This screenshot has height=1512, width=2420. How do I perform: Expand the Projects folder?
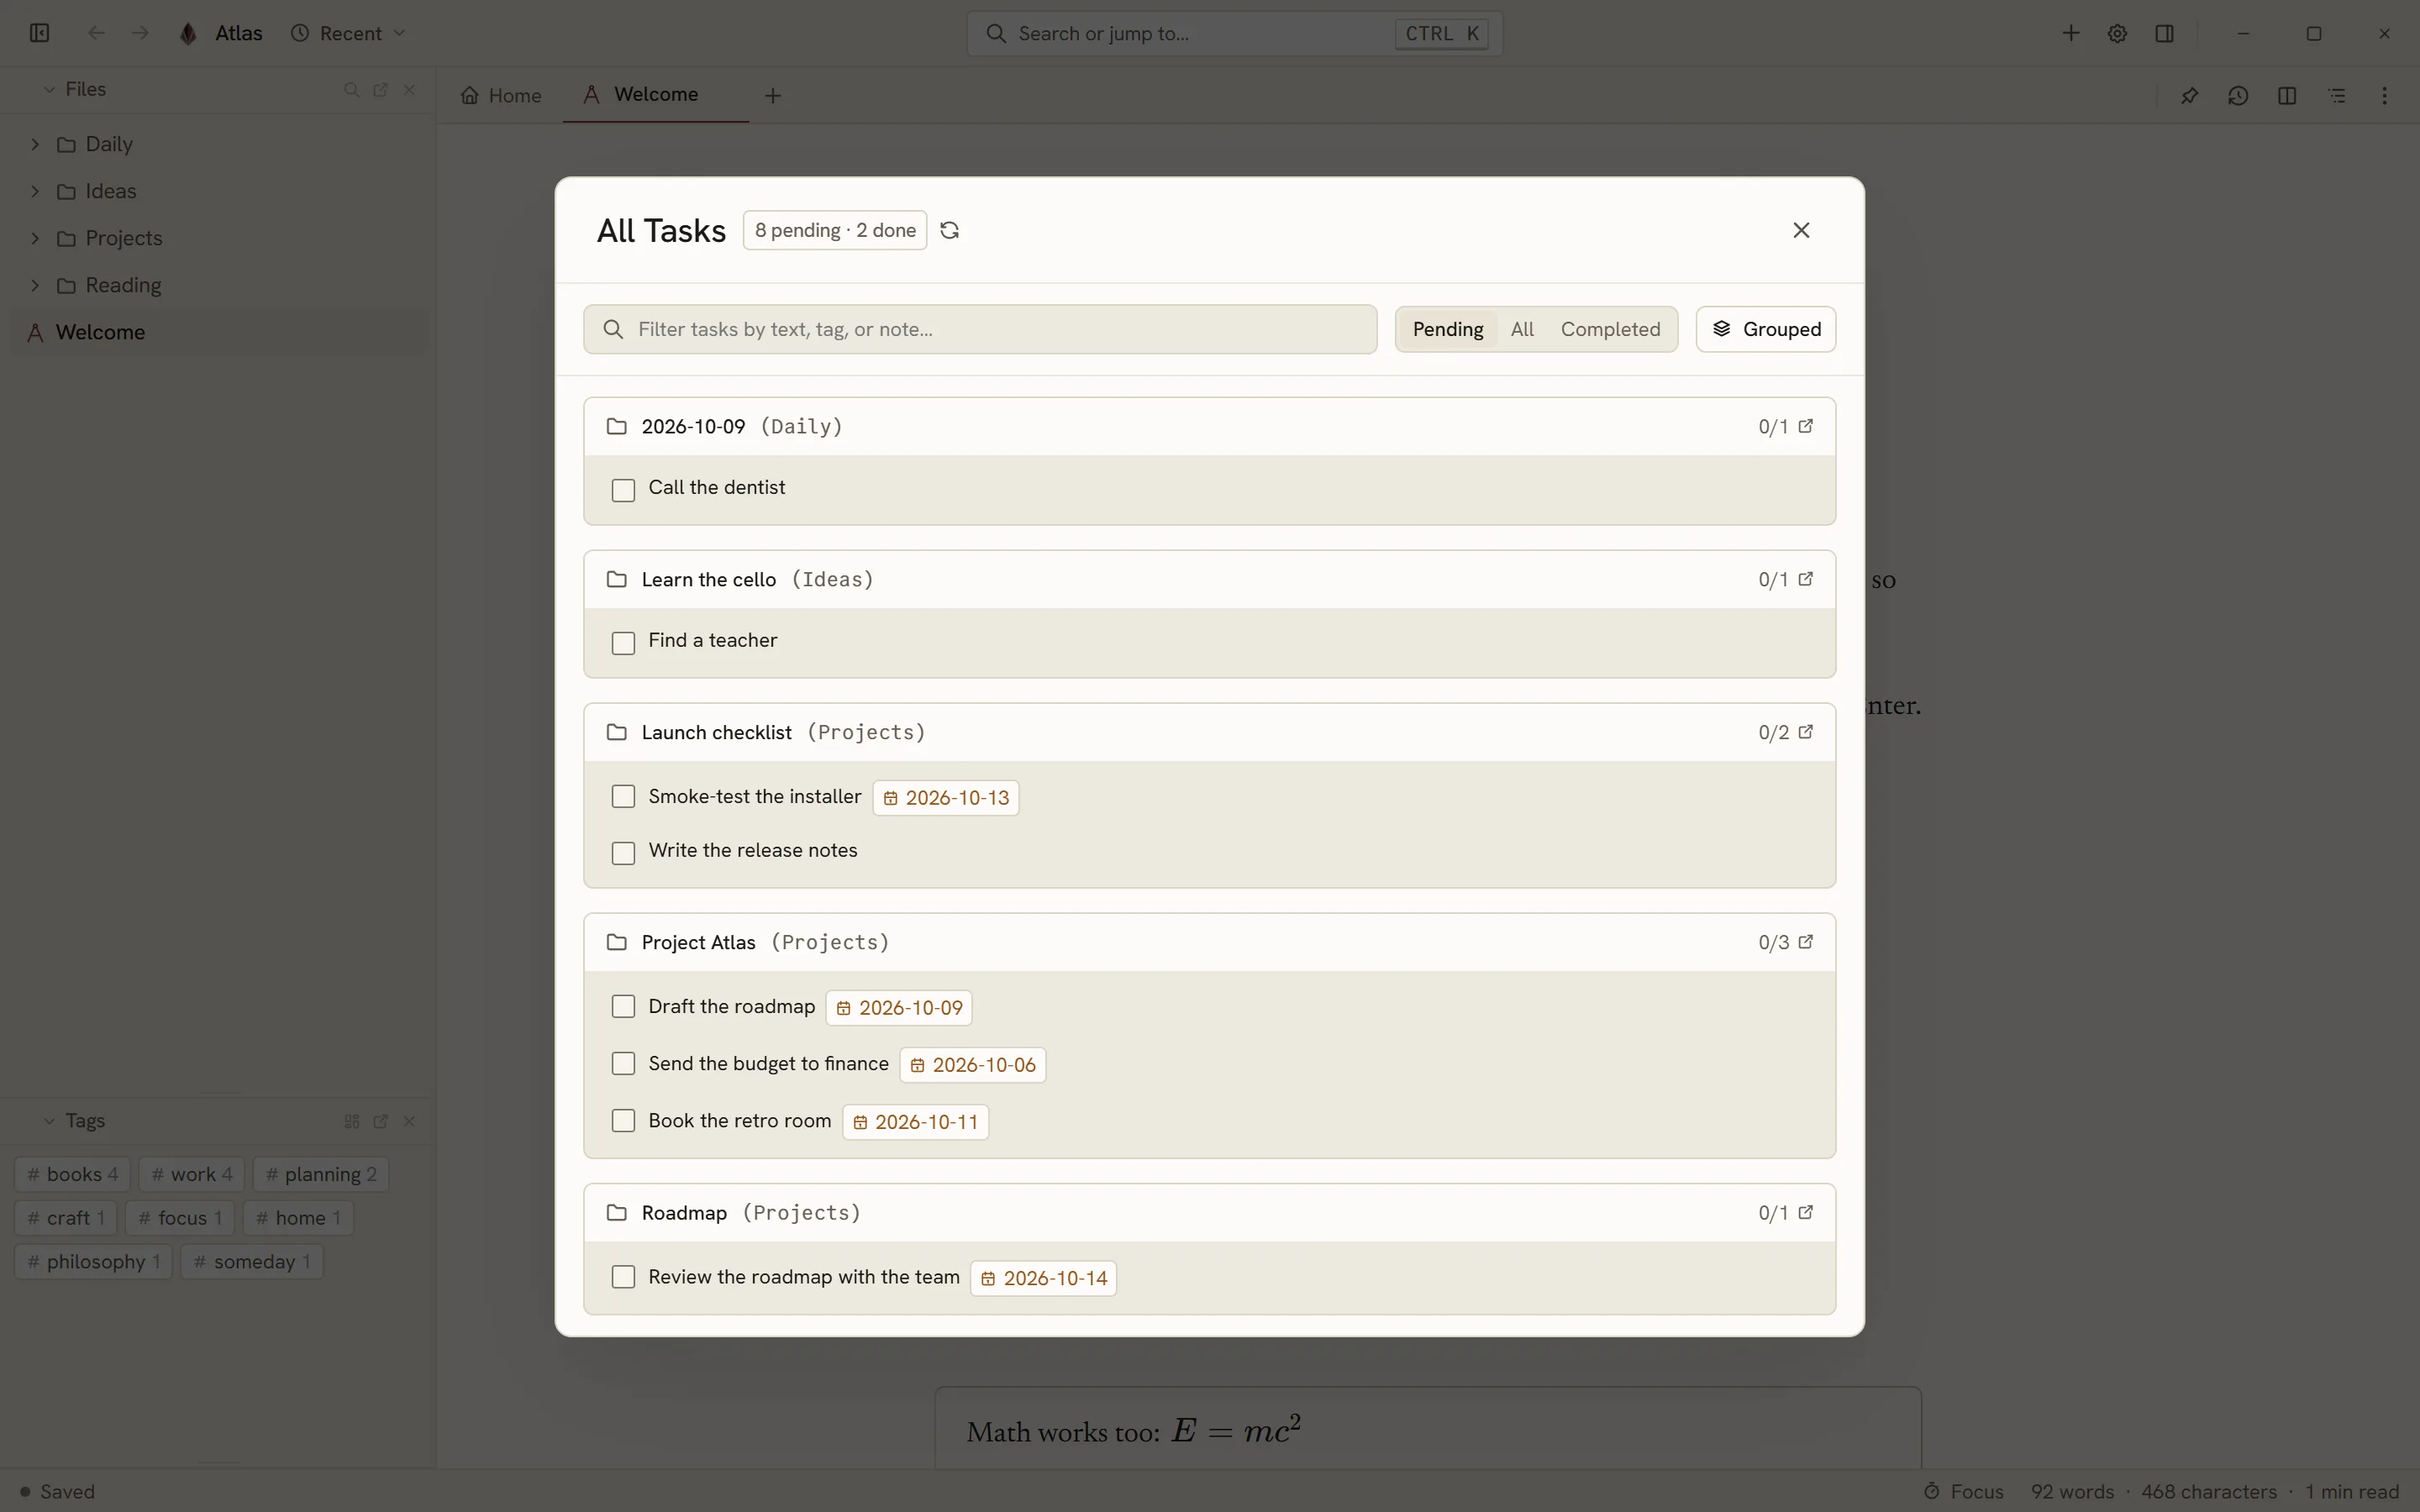click(x=35, y=238)
